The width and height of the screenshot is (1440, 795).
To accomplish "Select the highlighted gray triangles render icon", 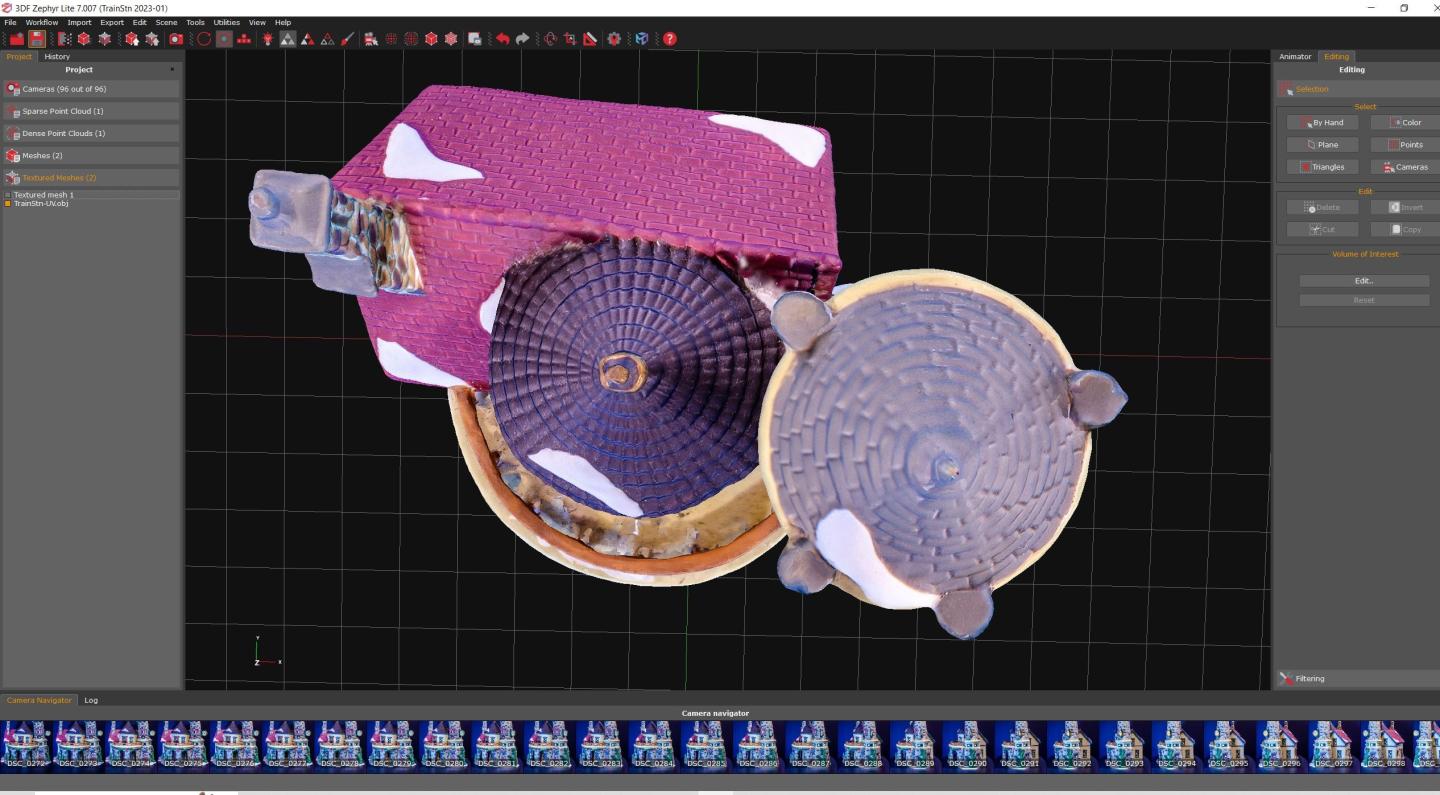I will [x=288, y=39].
